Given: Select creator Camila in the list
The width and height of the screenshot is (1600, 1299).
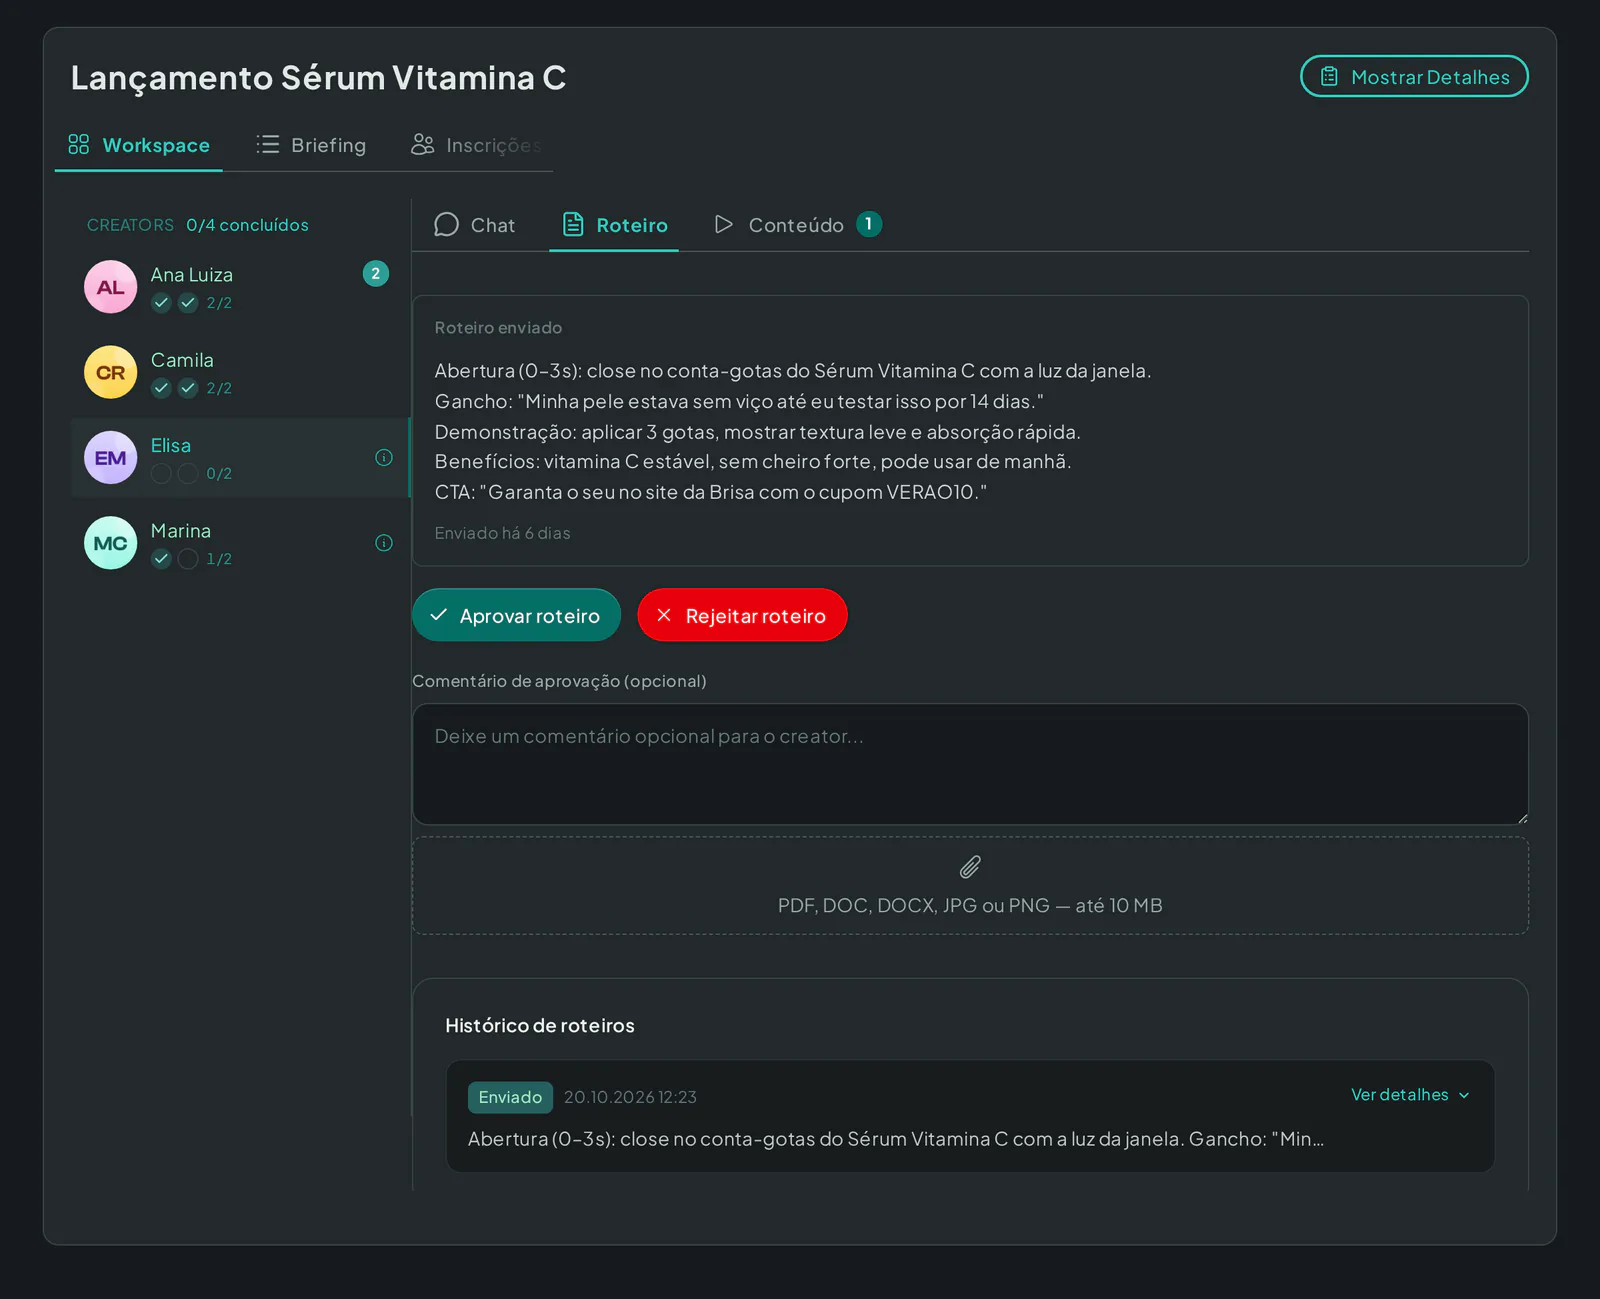Looking at the screenshot, I should (241, 373).
